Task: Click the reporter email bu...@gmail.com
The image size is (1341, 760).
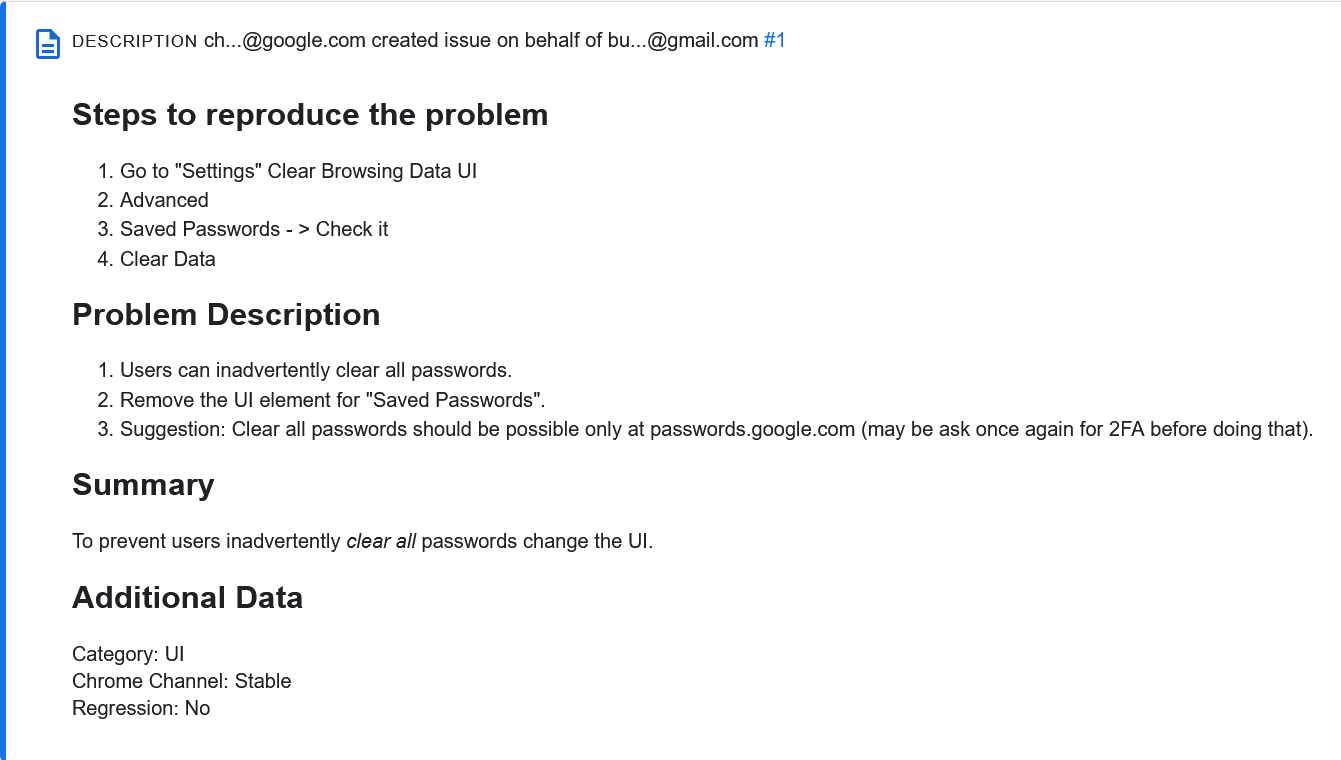Action: (683, 41)
